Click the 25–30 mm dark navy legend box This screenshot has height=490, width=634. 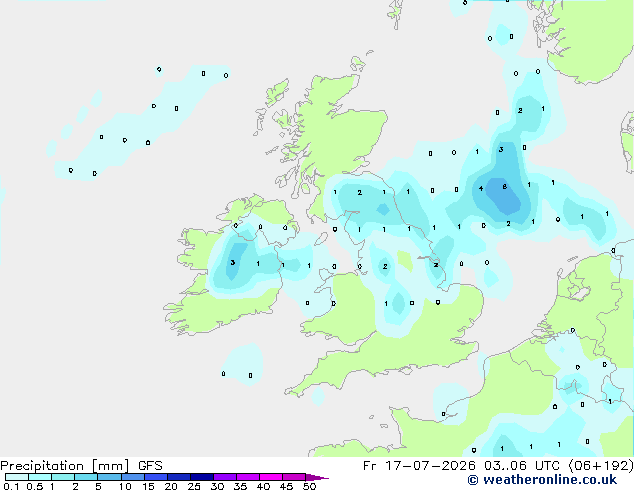(202, 477)
